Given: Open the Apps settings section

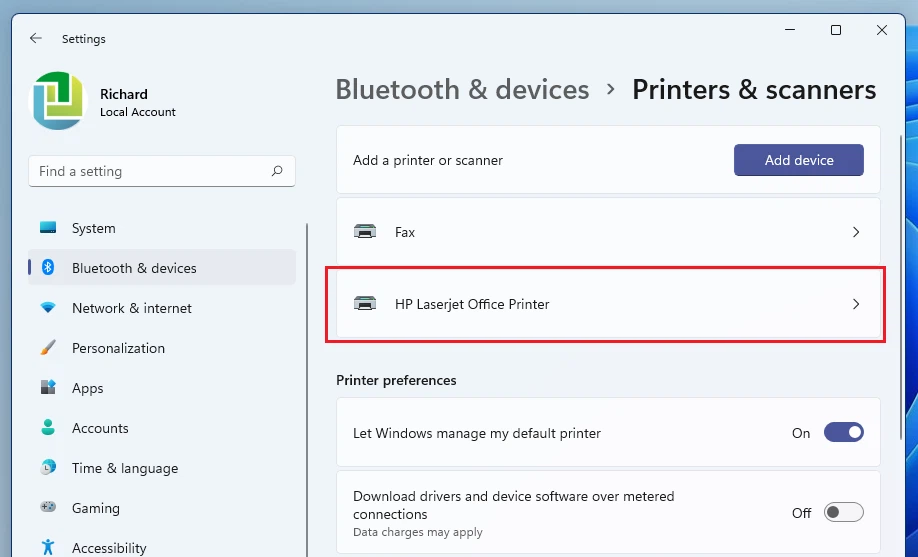Looking at the screenshot, I should (x=88, y=388).
